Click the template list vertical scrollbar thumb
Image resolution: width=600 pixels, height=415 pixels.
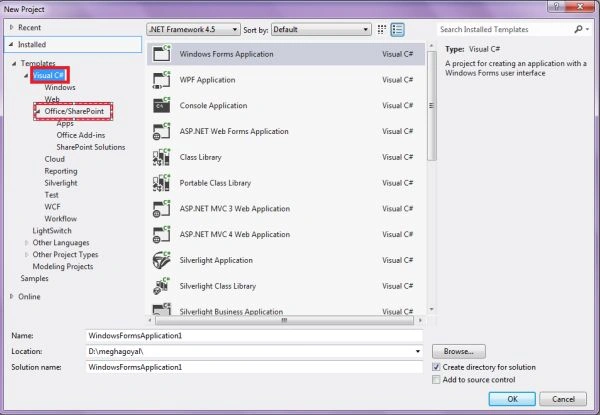click(x=432, y=106)
